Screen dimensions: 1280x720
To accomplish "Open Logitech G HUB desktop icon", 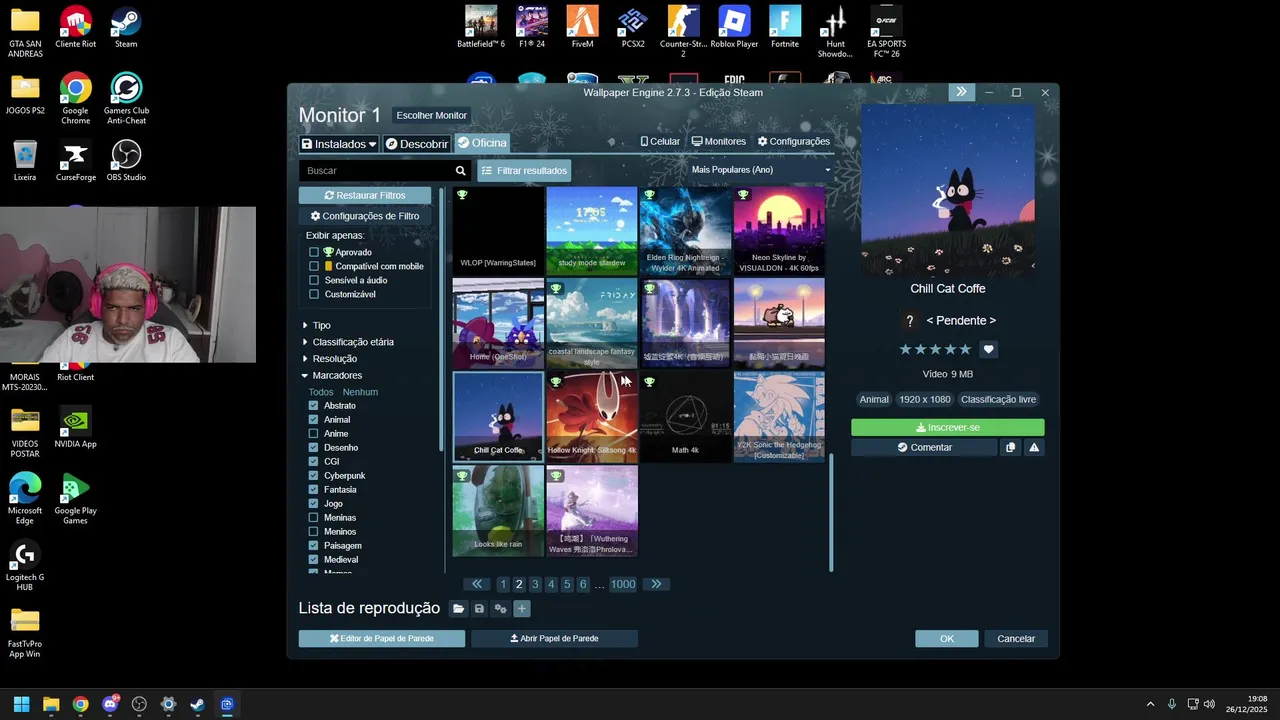I will (25, 565).
